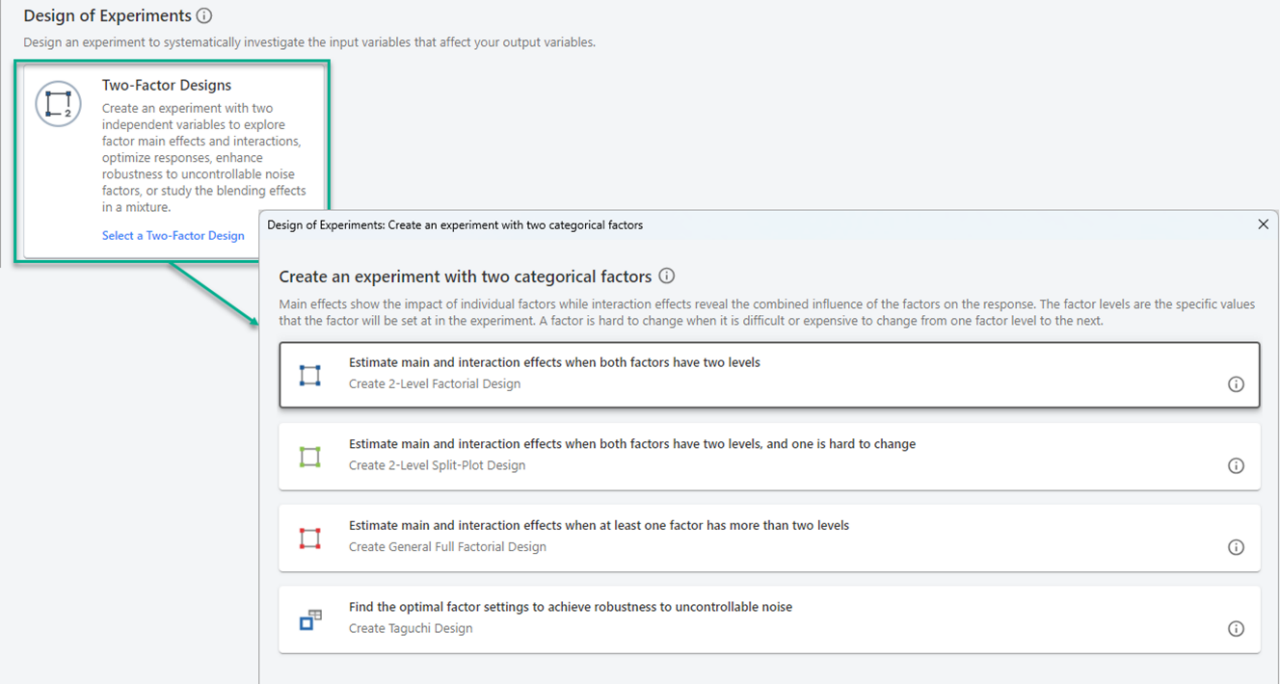Viewport: 1280px width, 684px height.
Task: Select the red General Full Factorial icon
Action: (310, 537)
